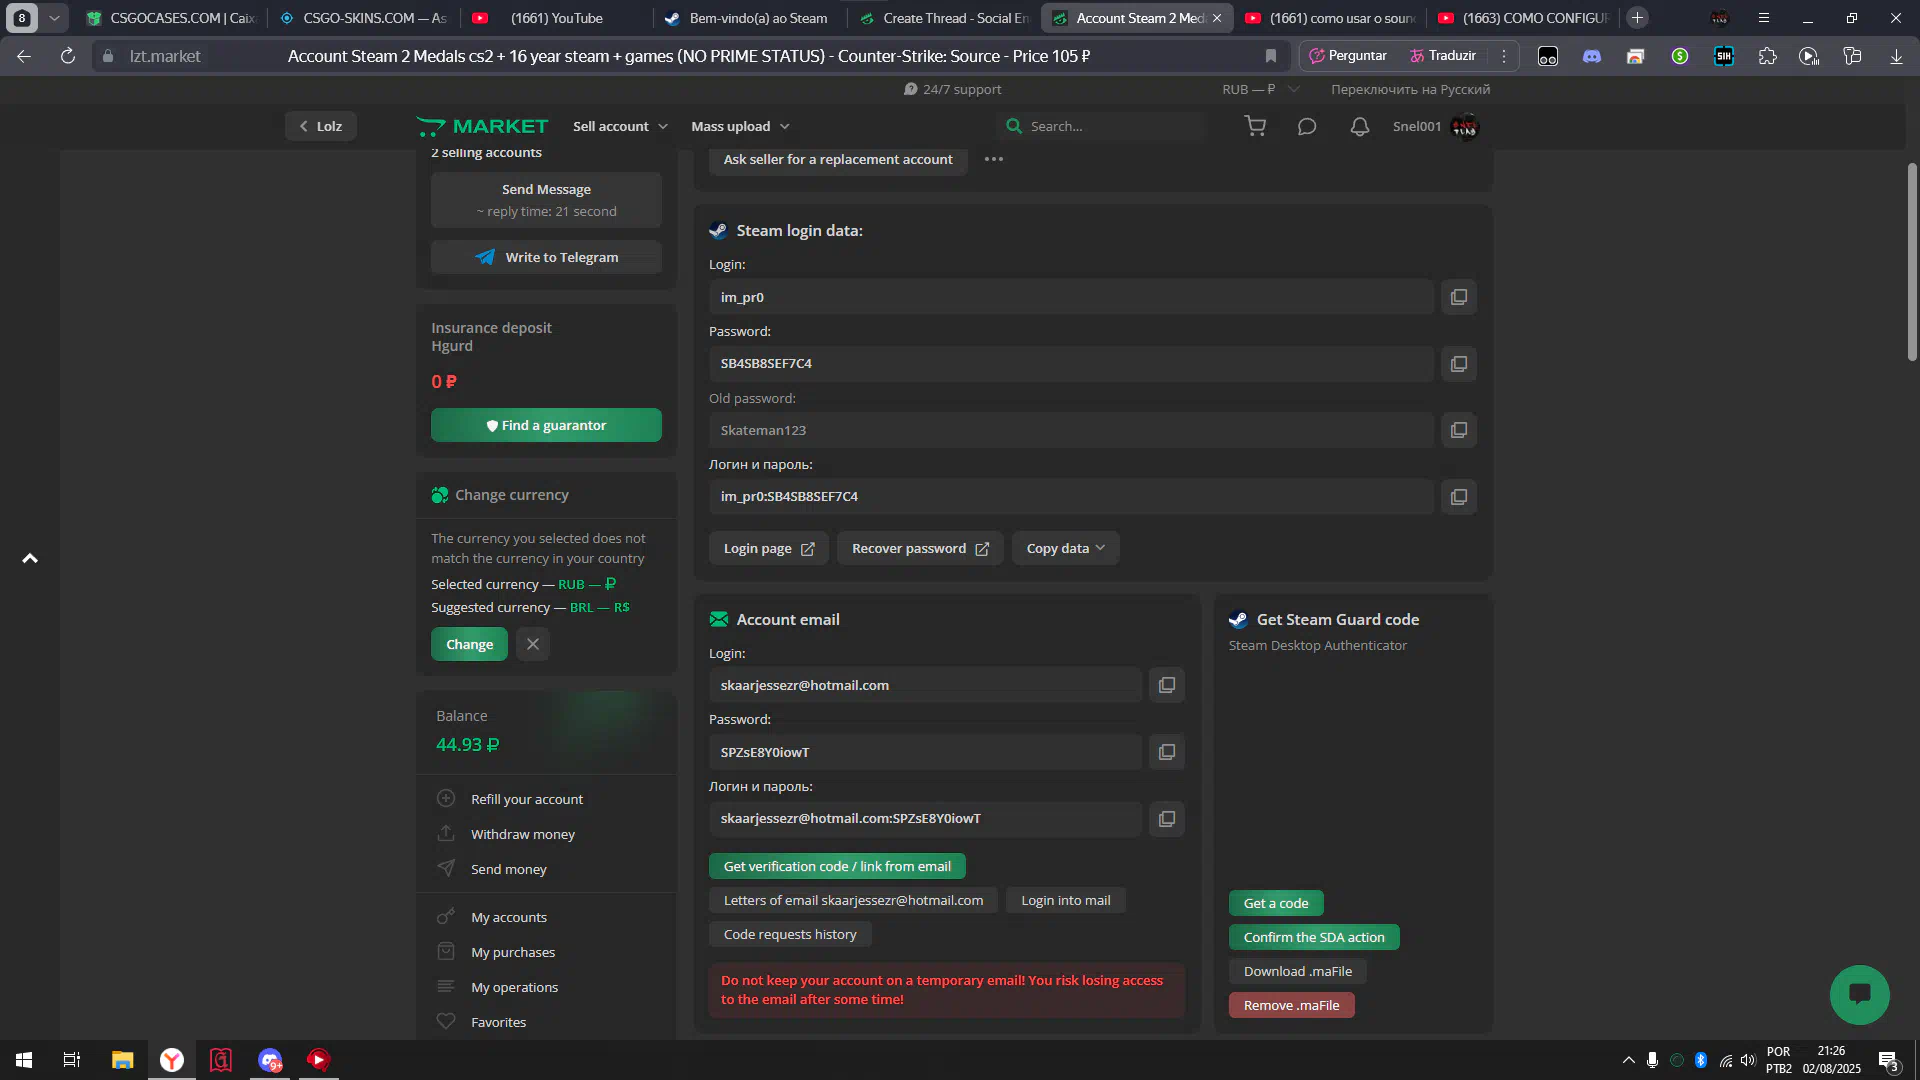Open a new browser tab
The width and height of the screenshot is (1920, 1080).
point(1637,18)
